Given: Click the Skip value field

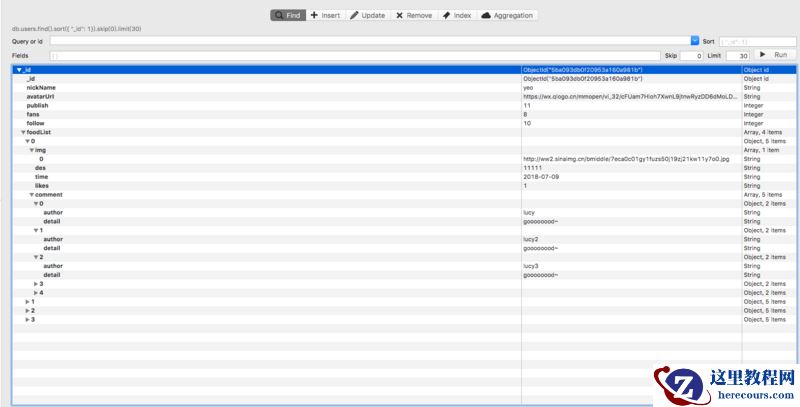Looking at the screenshot, I should coord(691,56).
